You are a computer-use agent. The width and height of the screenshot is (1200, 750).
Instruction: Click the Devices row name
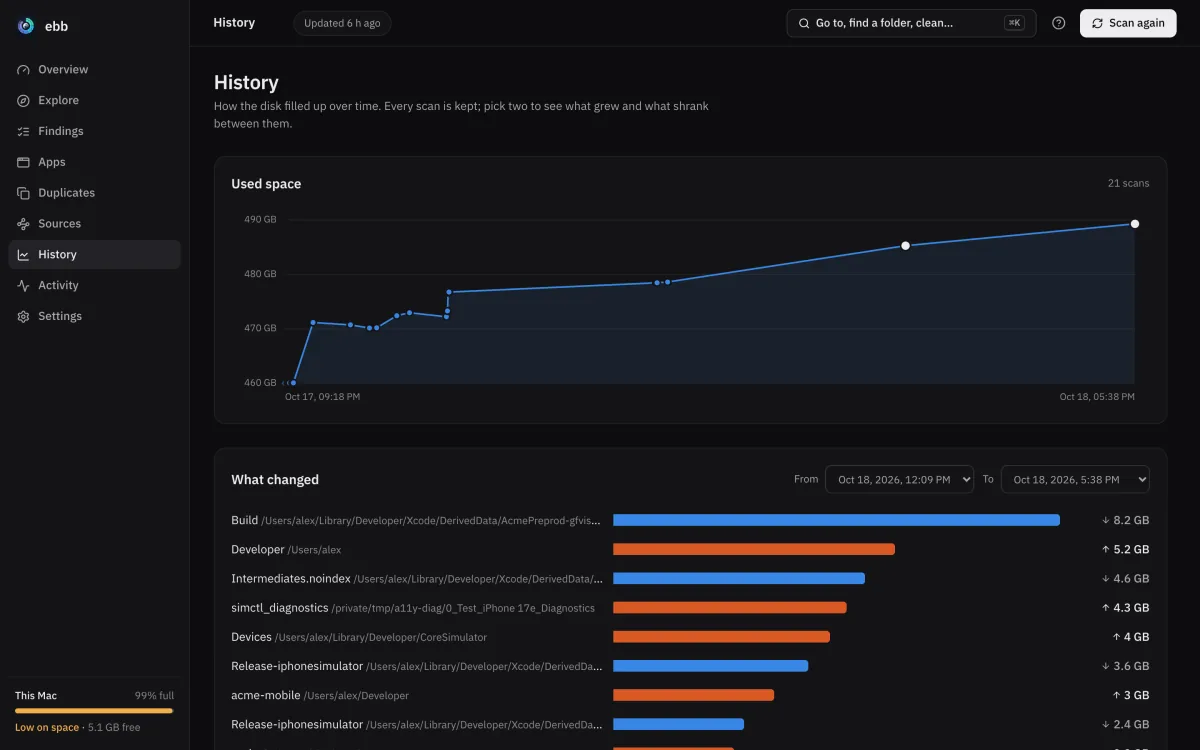[251, 637]
